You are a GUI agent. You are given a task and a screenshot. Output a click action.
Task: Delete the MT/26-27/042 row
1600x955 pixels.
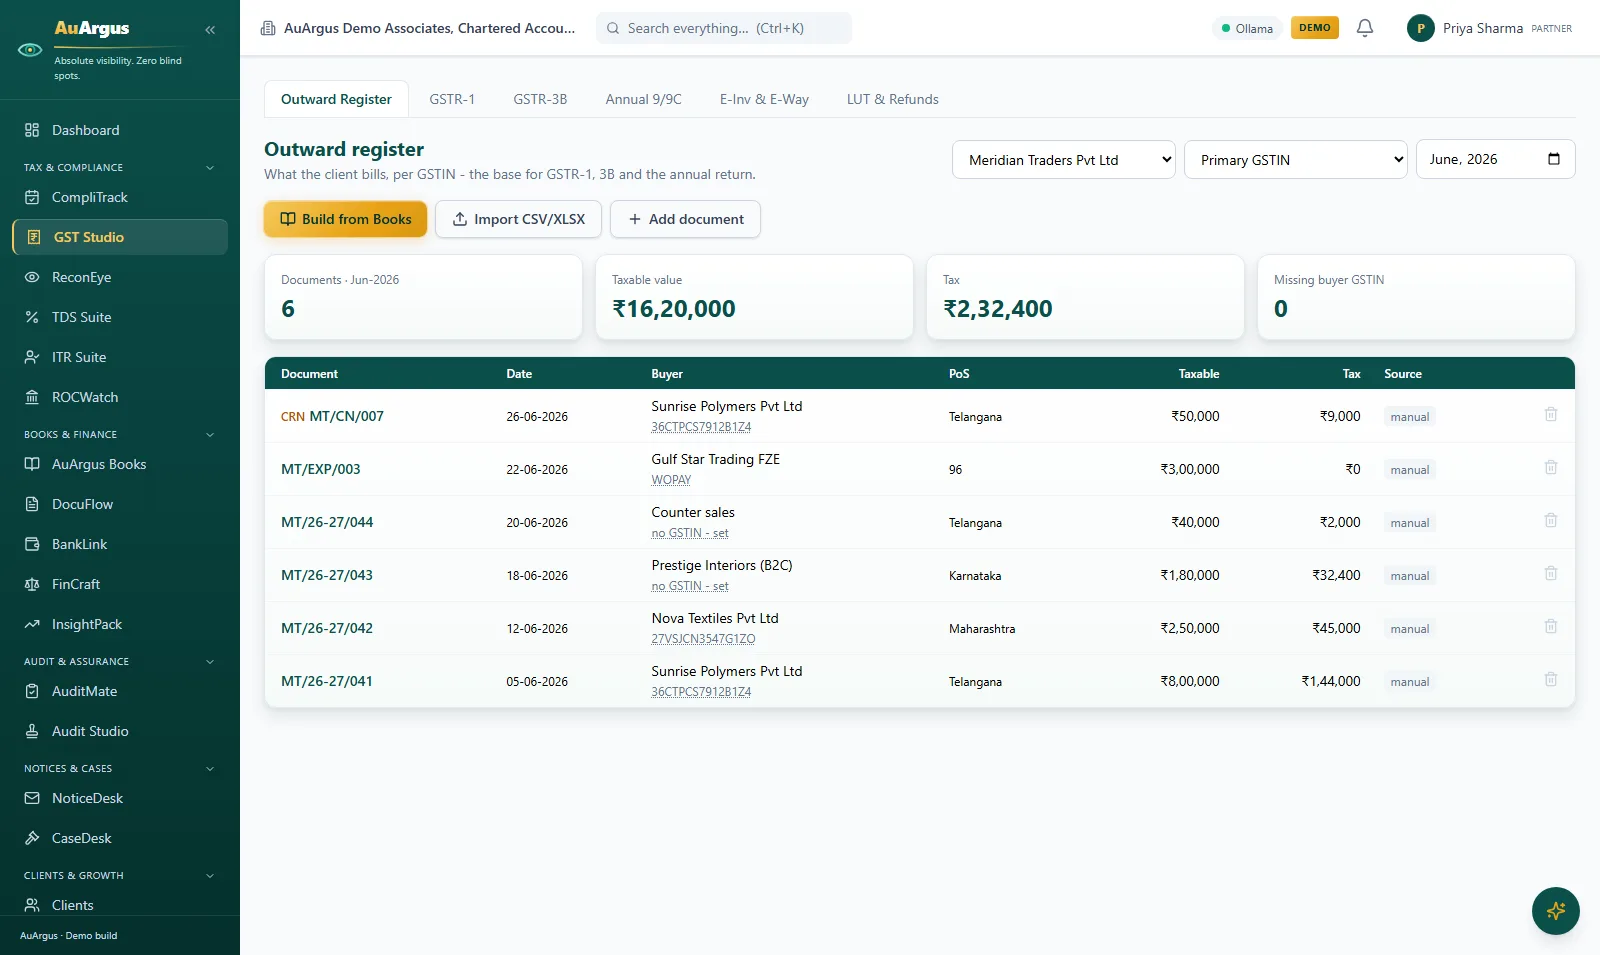[1551, 626]
